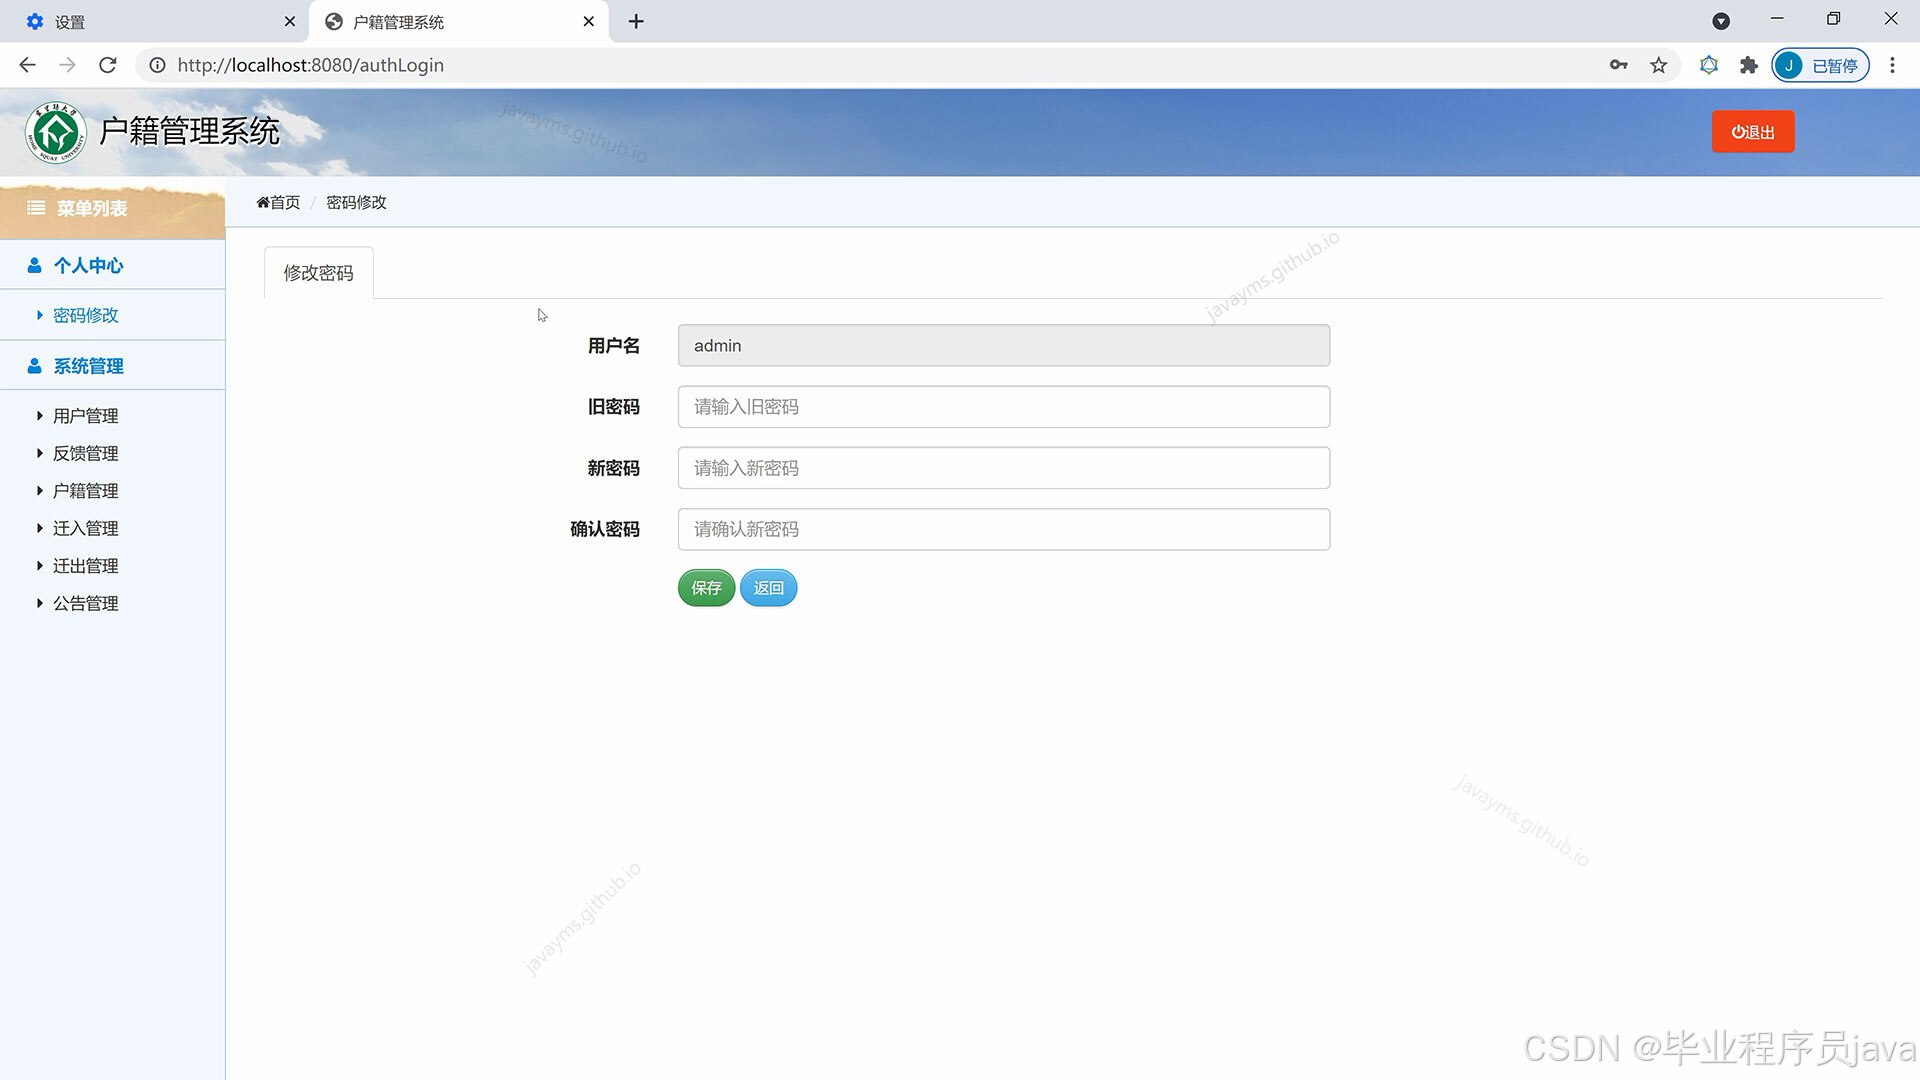This screenshot has width=1920, height=1080.
Task: Click the 新密码 form label
Action: coord(613,468)
